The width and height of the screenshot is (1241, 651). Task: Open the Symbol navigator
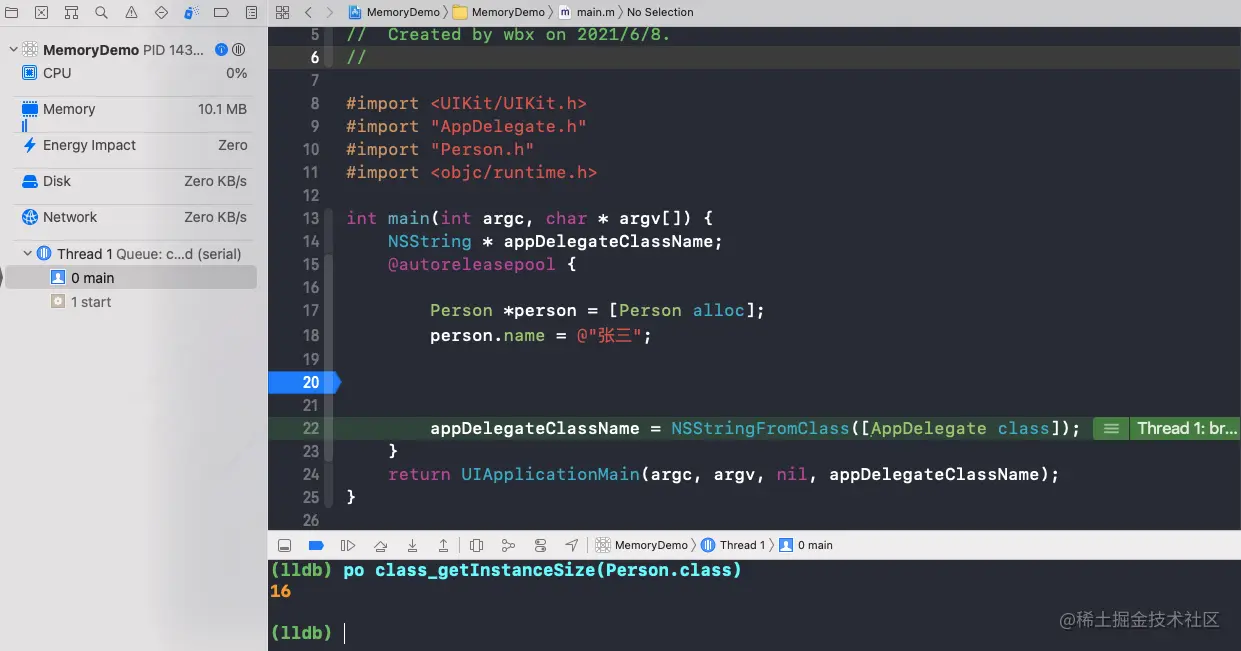71,12
